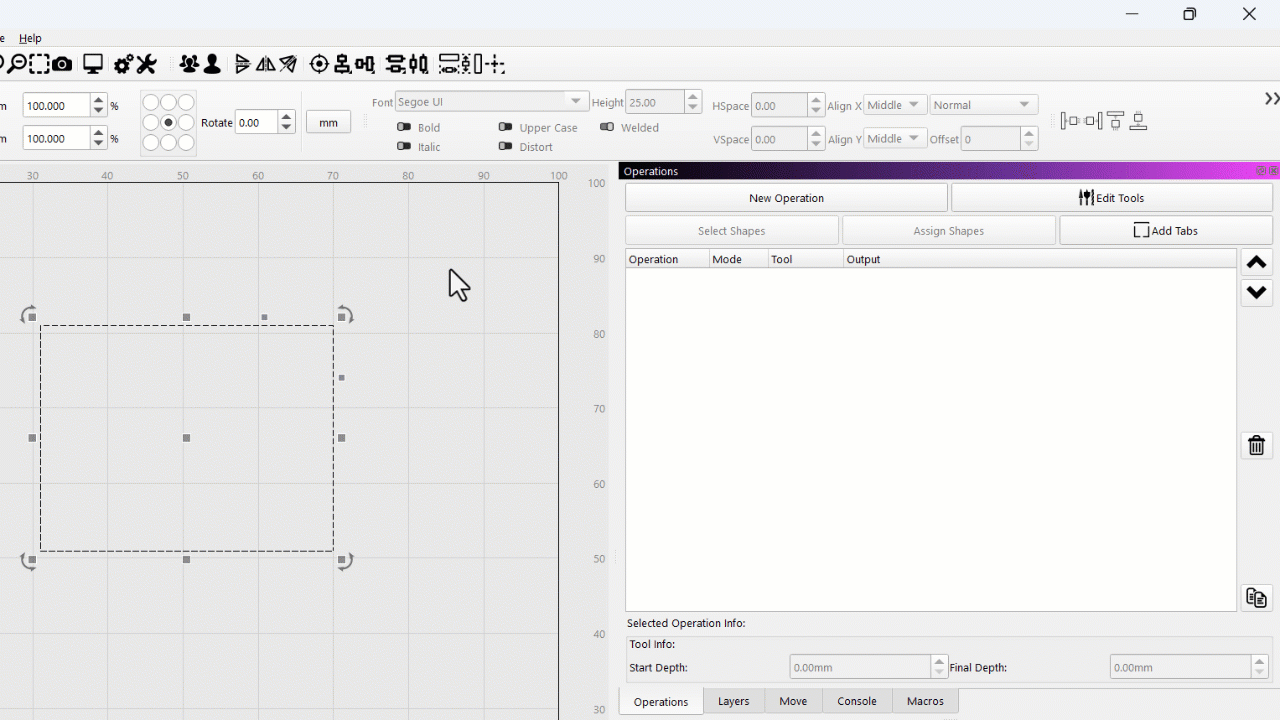The image size is (1280, 720).
Task: Click the Rotate angle input field
Action: (x=256, y=123)
